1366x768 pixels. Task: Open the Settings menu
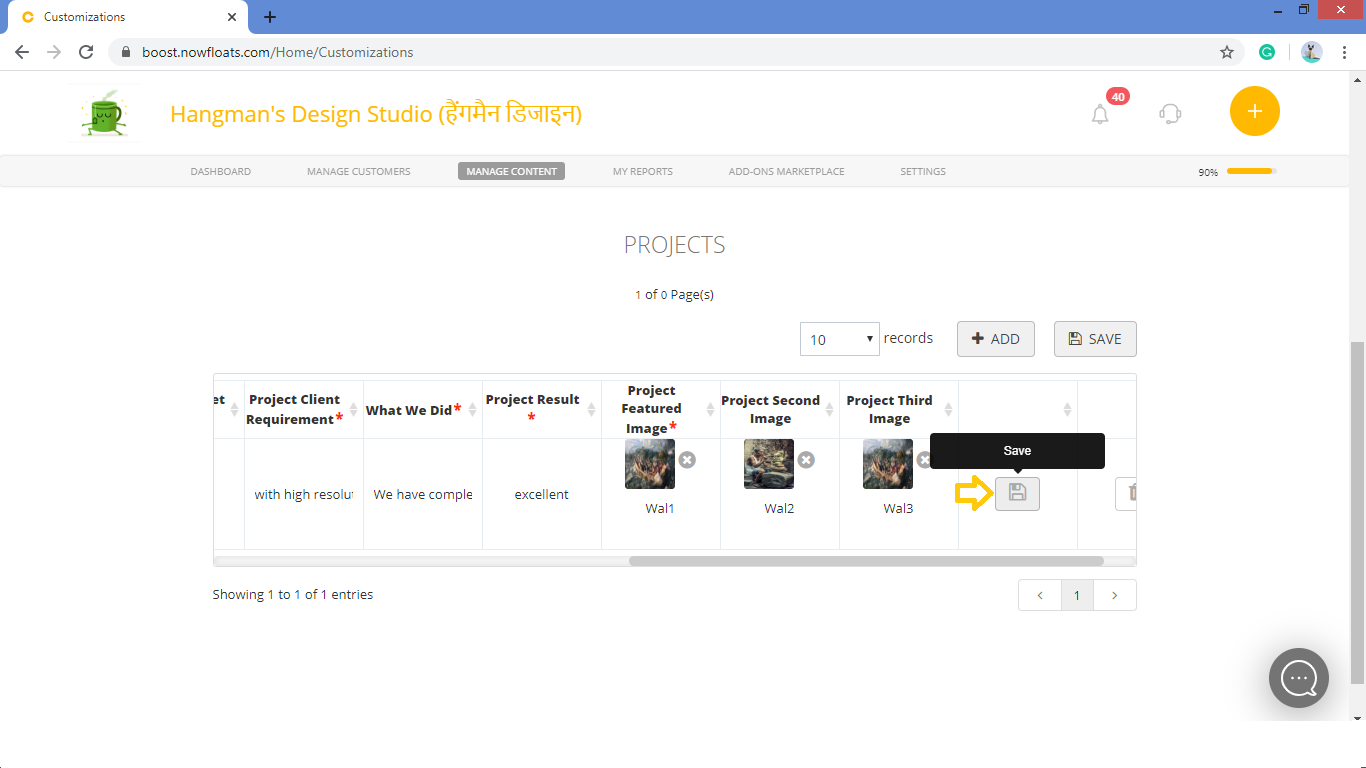pos(923,171)
